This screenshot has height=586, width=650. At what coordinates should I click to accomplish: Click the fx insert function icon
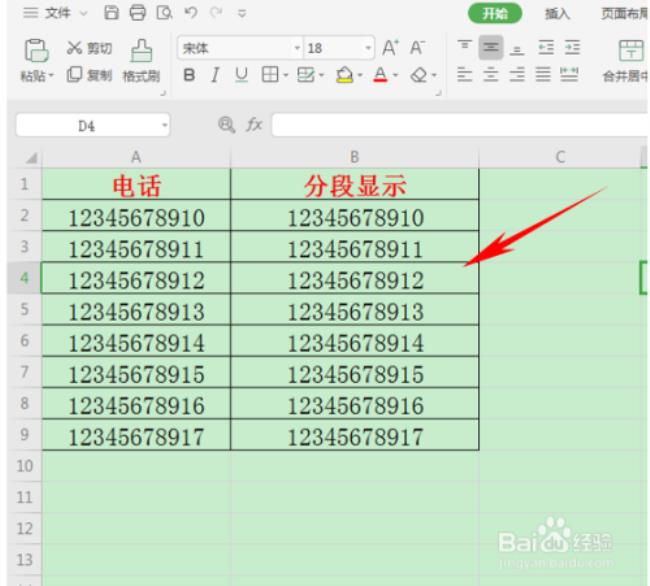[254, 125]
